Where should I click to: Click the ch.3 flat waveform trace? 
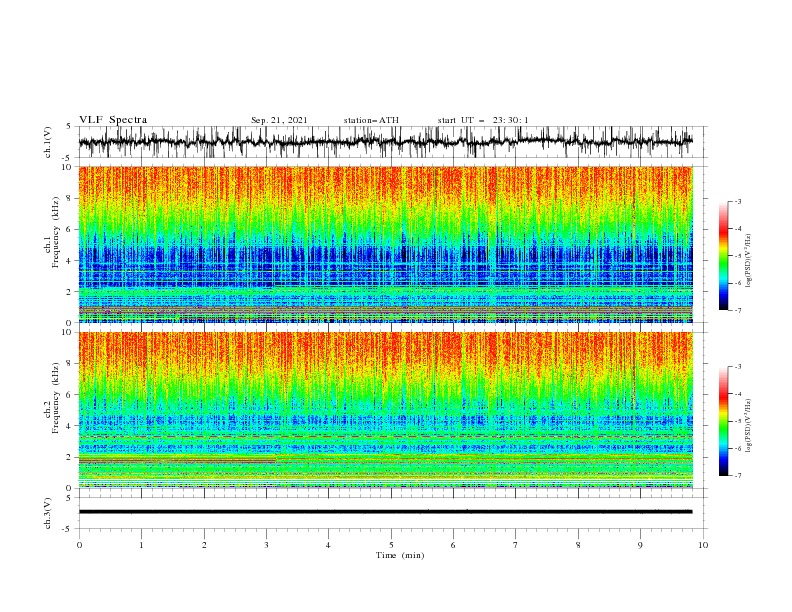click(385, 512)
